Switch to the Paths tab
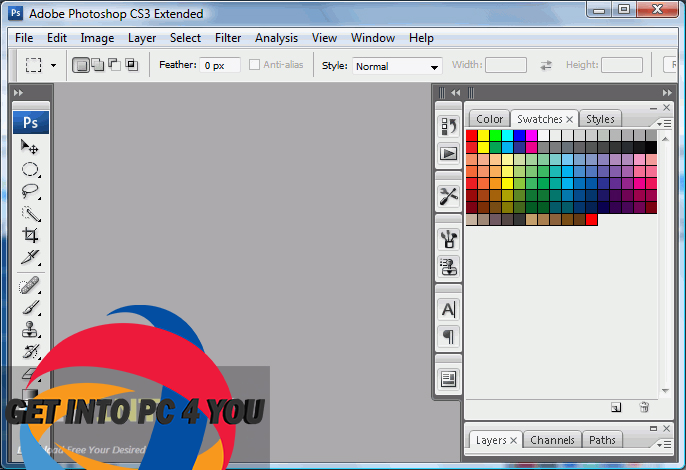Image resolution: width=686 pixels, height=470 pixels. tap(602, 440)
